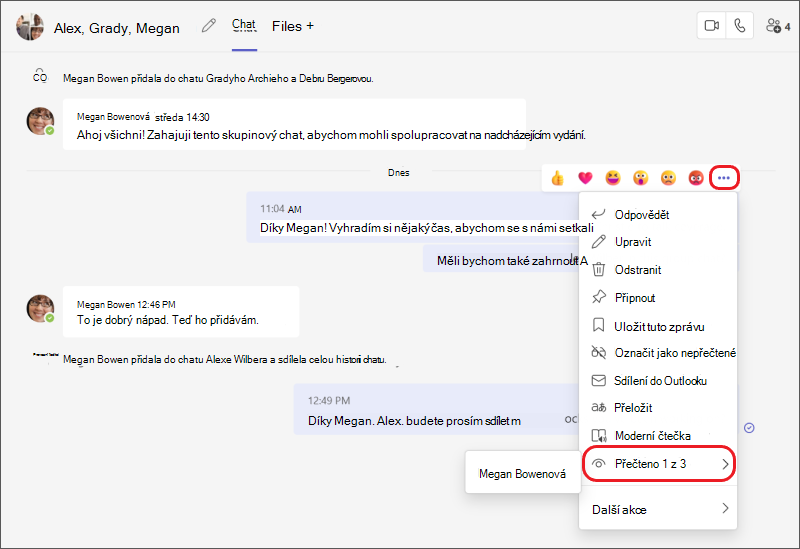Image resolution: width=800 pixels, height=549 pixels.
Task: Click Sdílení do Outlooku option
Action: tap(659, 381)
